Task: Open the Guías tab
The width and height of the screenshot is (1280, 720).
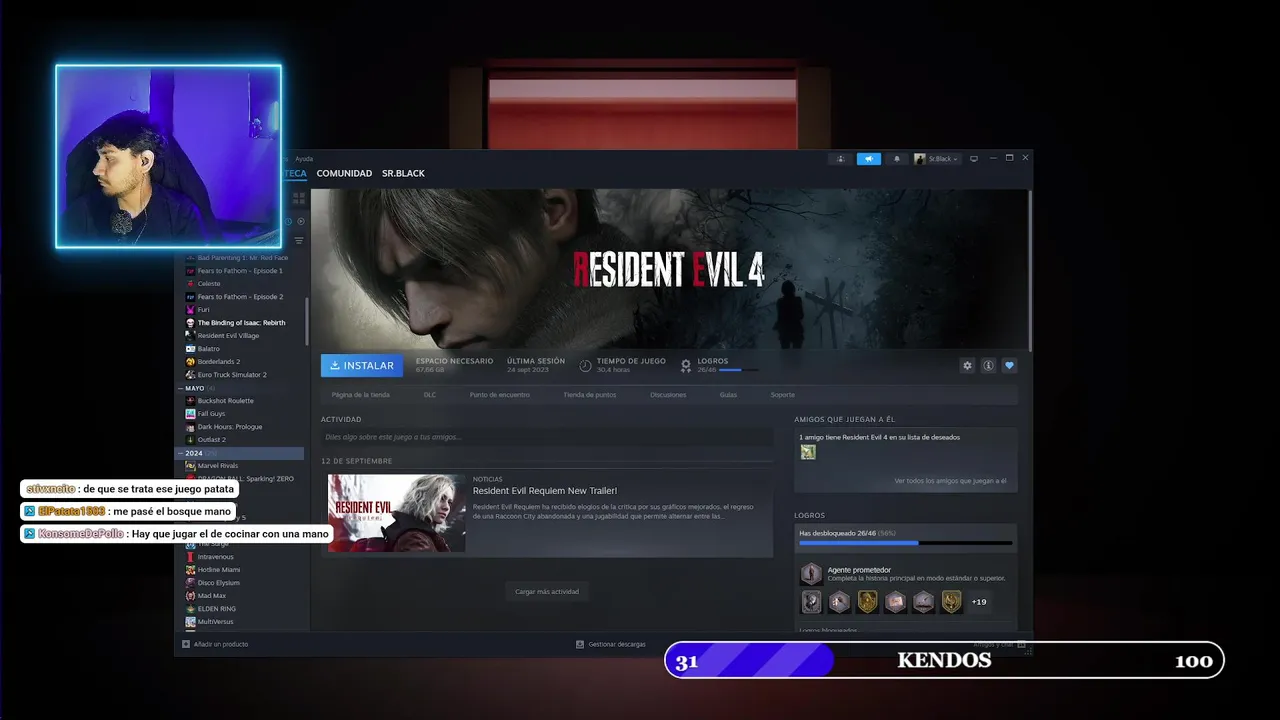Action: click(728, 395)
